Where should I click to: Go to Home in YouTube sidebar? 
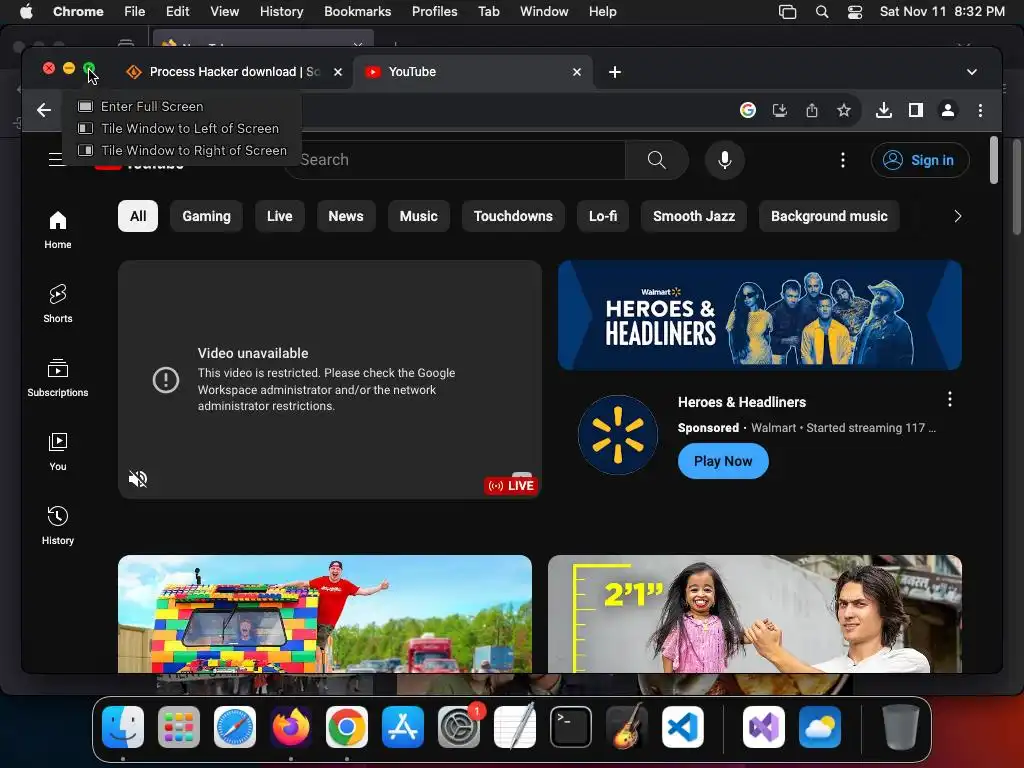pyautogui.click(x=57, y=230)
